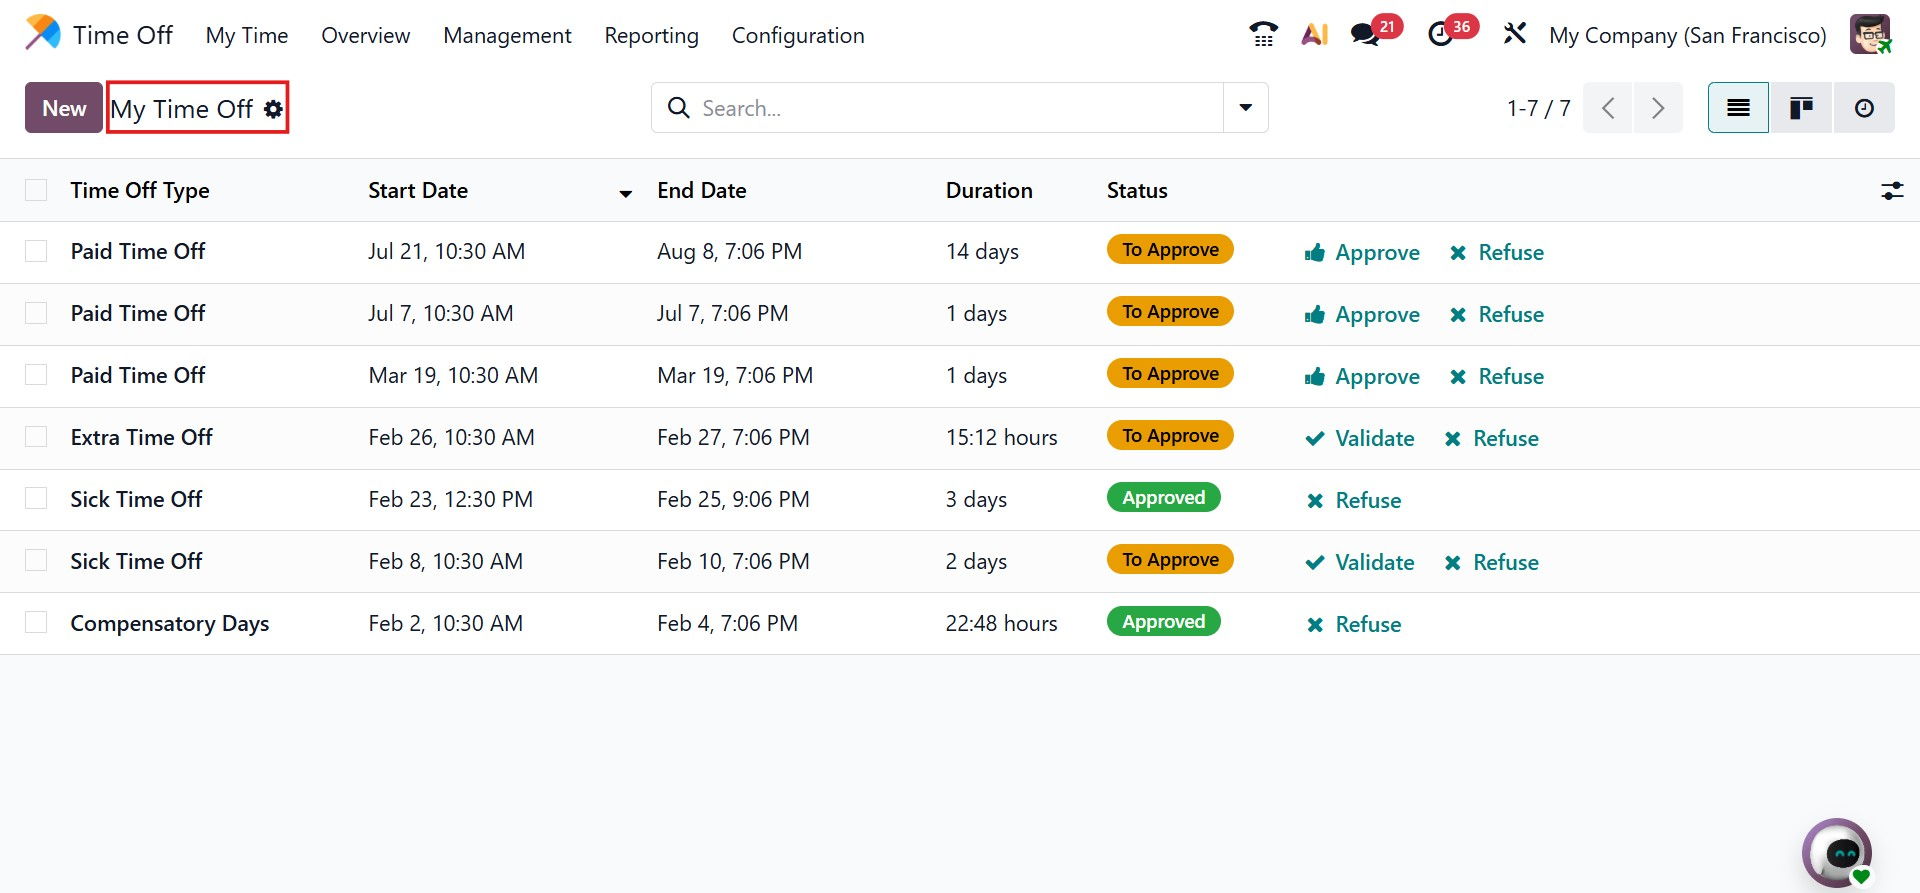Click the New button
The image size is (1920, 893).
[64, 108]
